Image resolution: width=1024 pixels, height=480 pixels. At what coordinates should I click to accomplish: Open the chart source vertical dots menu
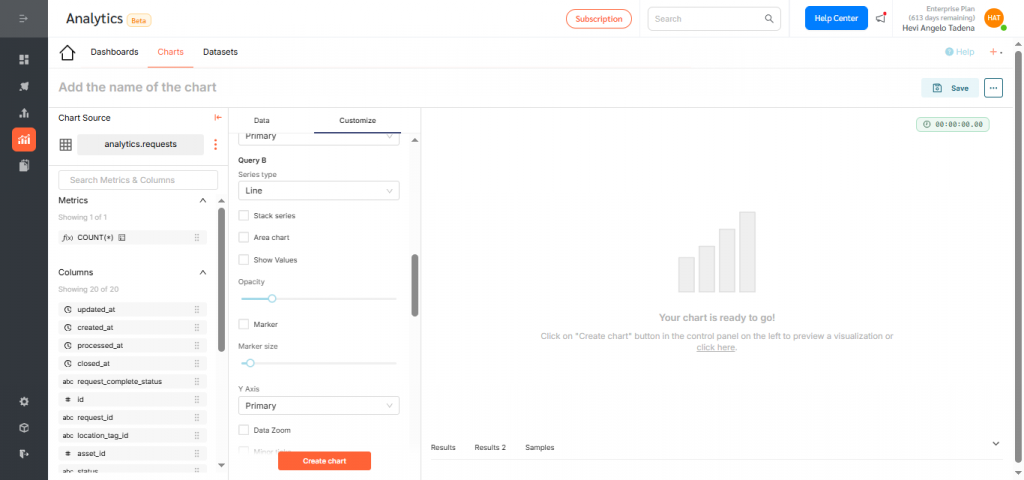pos(215,144)
